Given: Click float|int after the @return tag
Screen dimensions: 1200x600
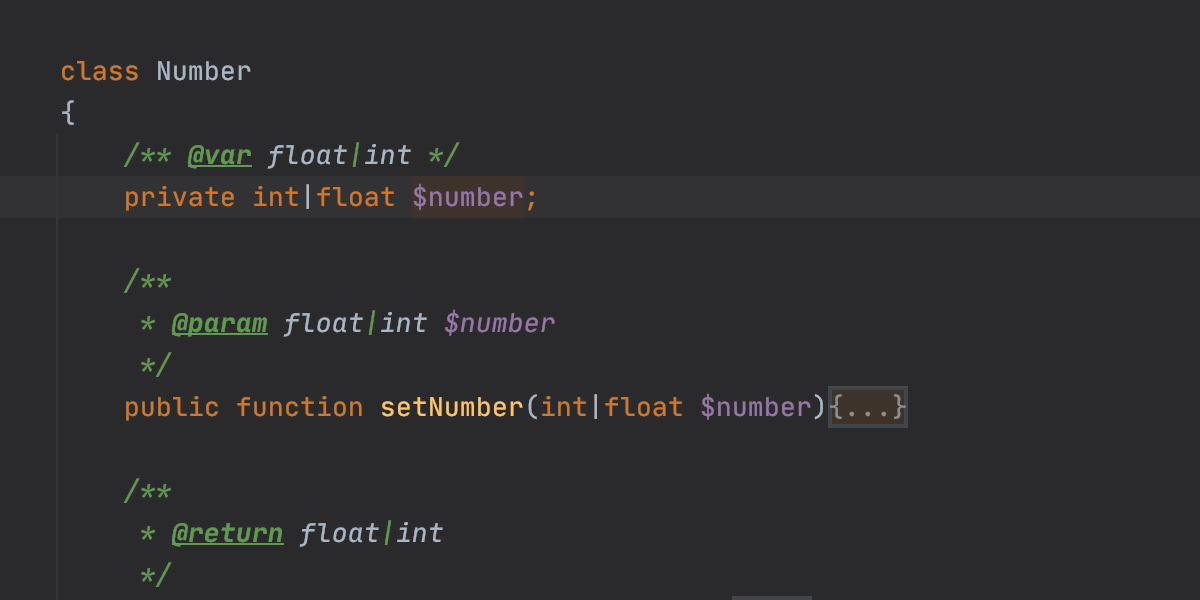Looking at the screenshot, I should [371, 533].
